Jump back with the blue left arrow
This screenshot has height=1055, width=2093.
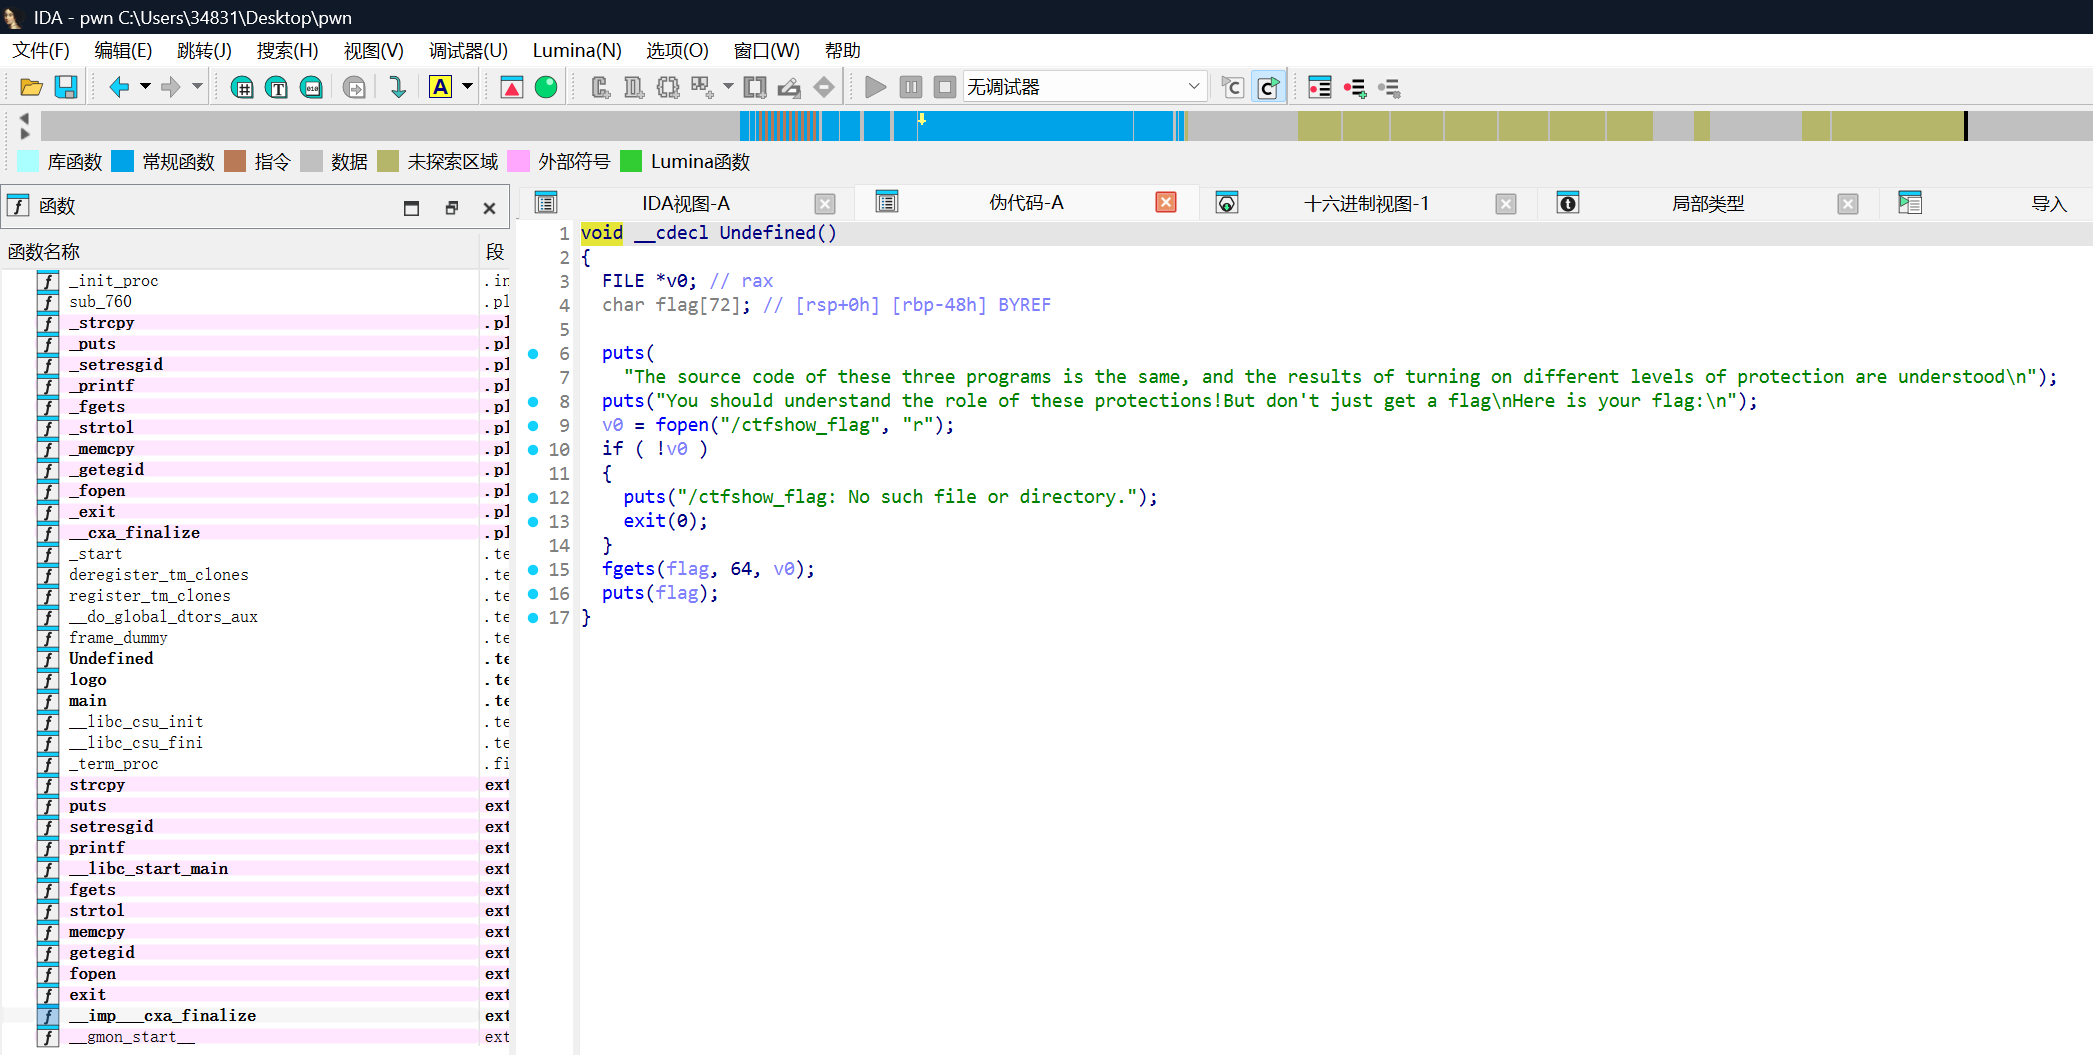click(x=119, y=87)
